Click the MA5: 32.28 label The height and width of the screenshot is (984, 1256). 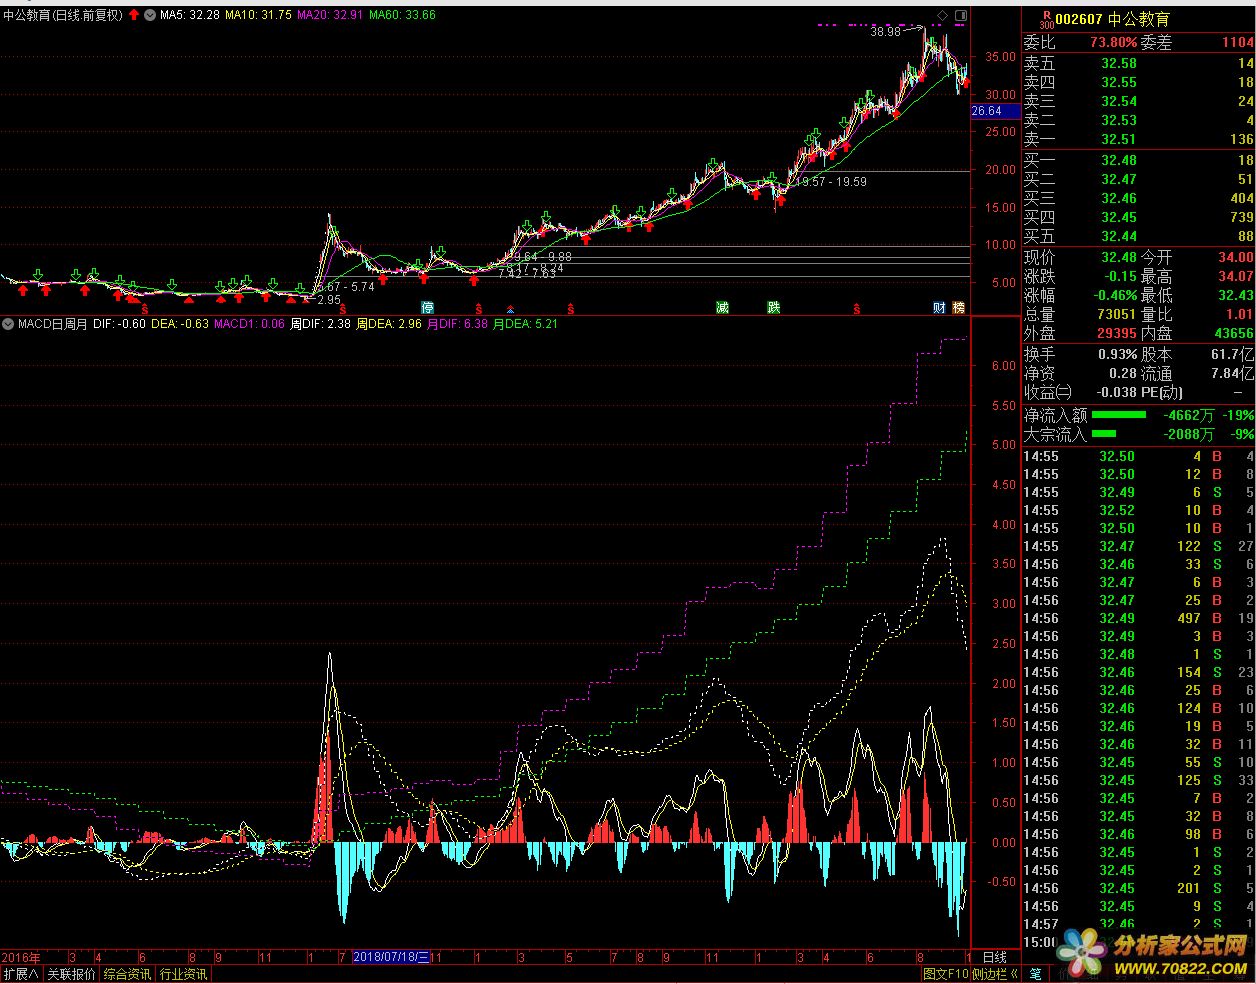click(189, 15)
